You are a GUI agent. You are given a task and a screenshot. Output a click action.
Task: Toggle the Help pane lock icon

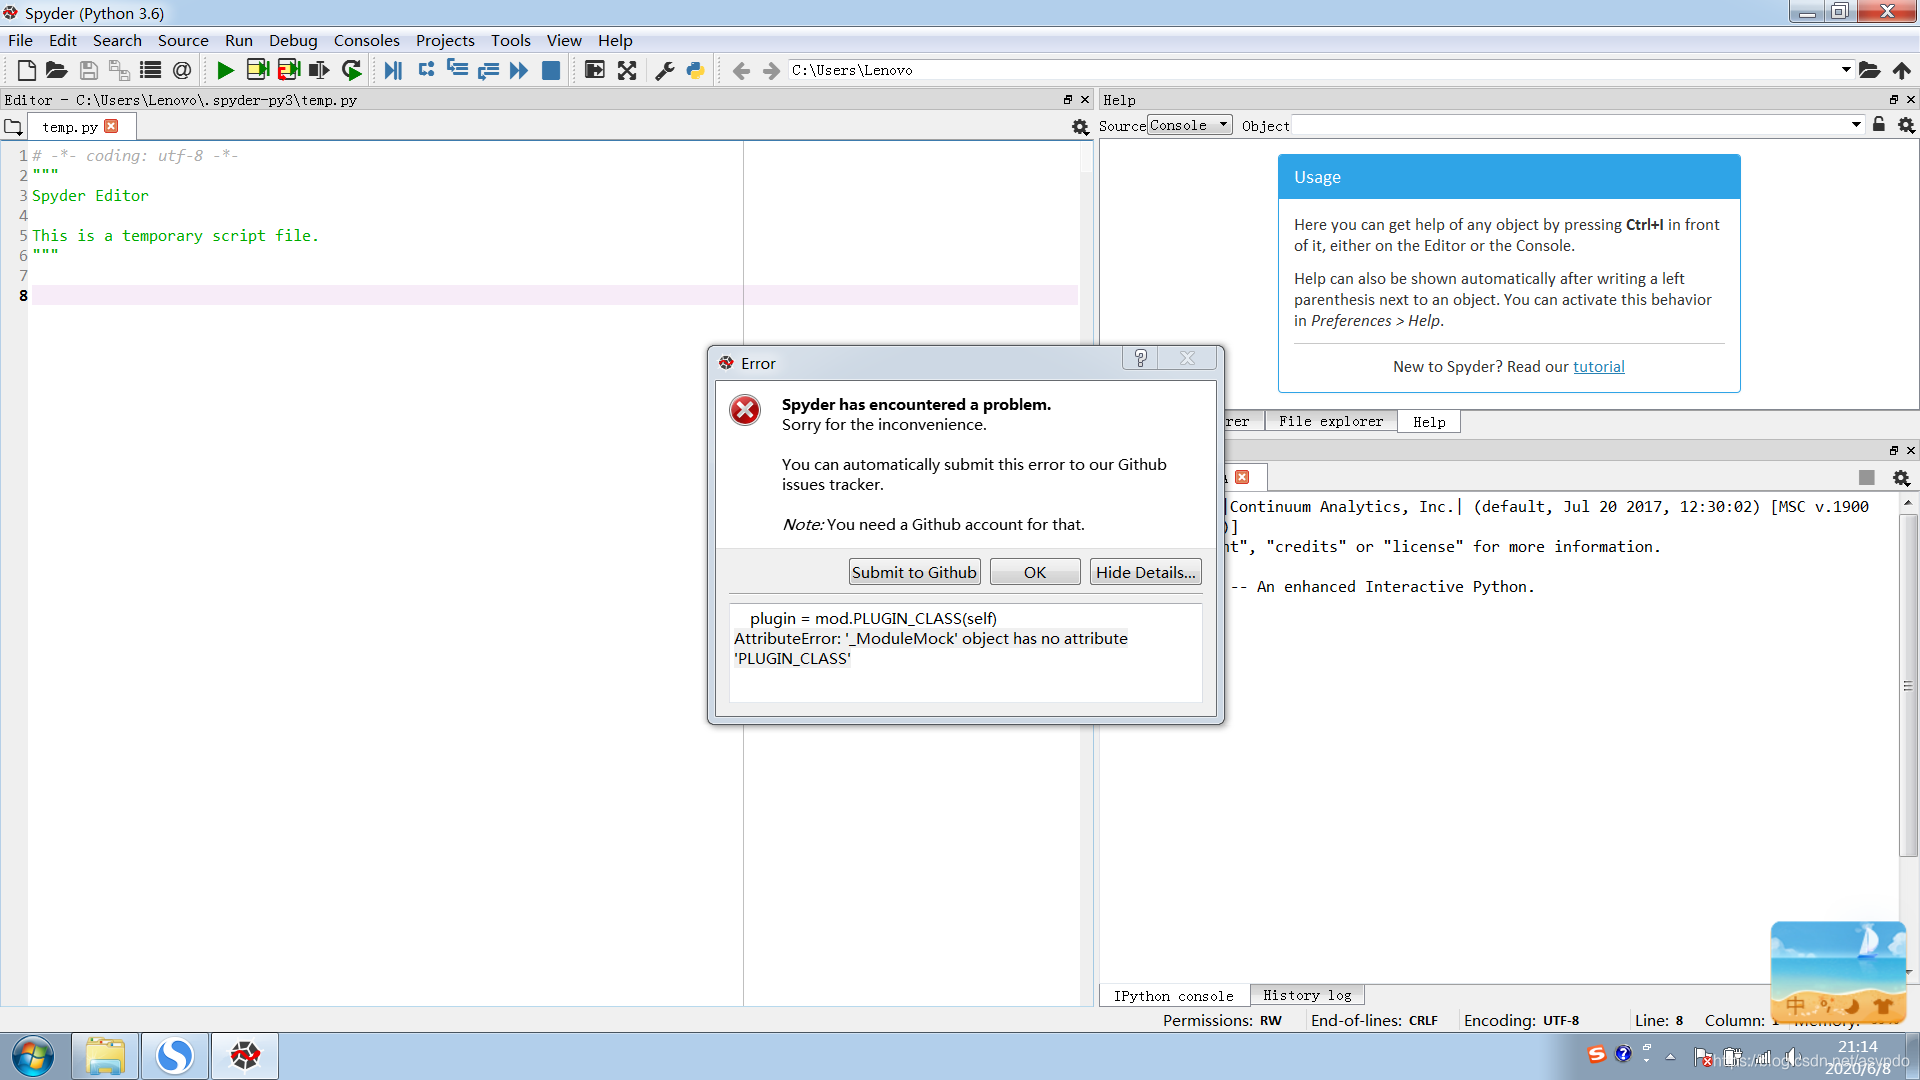pyautogui.click(x=1878, y=125)
